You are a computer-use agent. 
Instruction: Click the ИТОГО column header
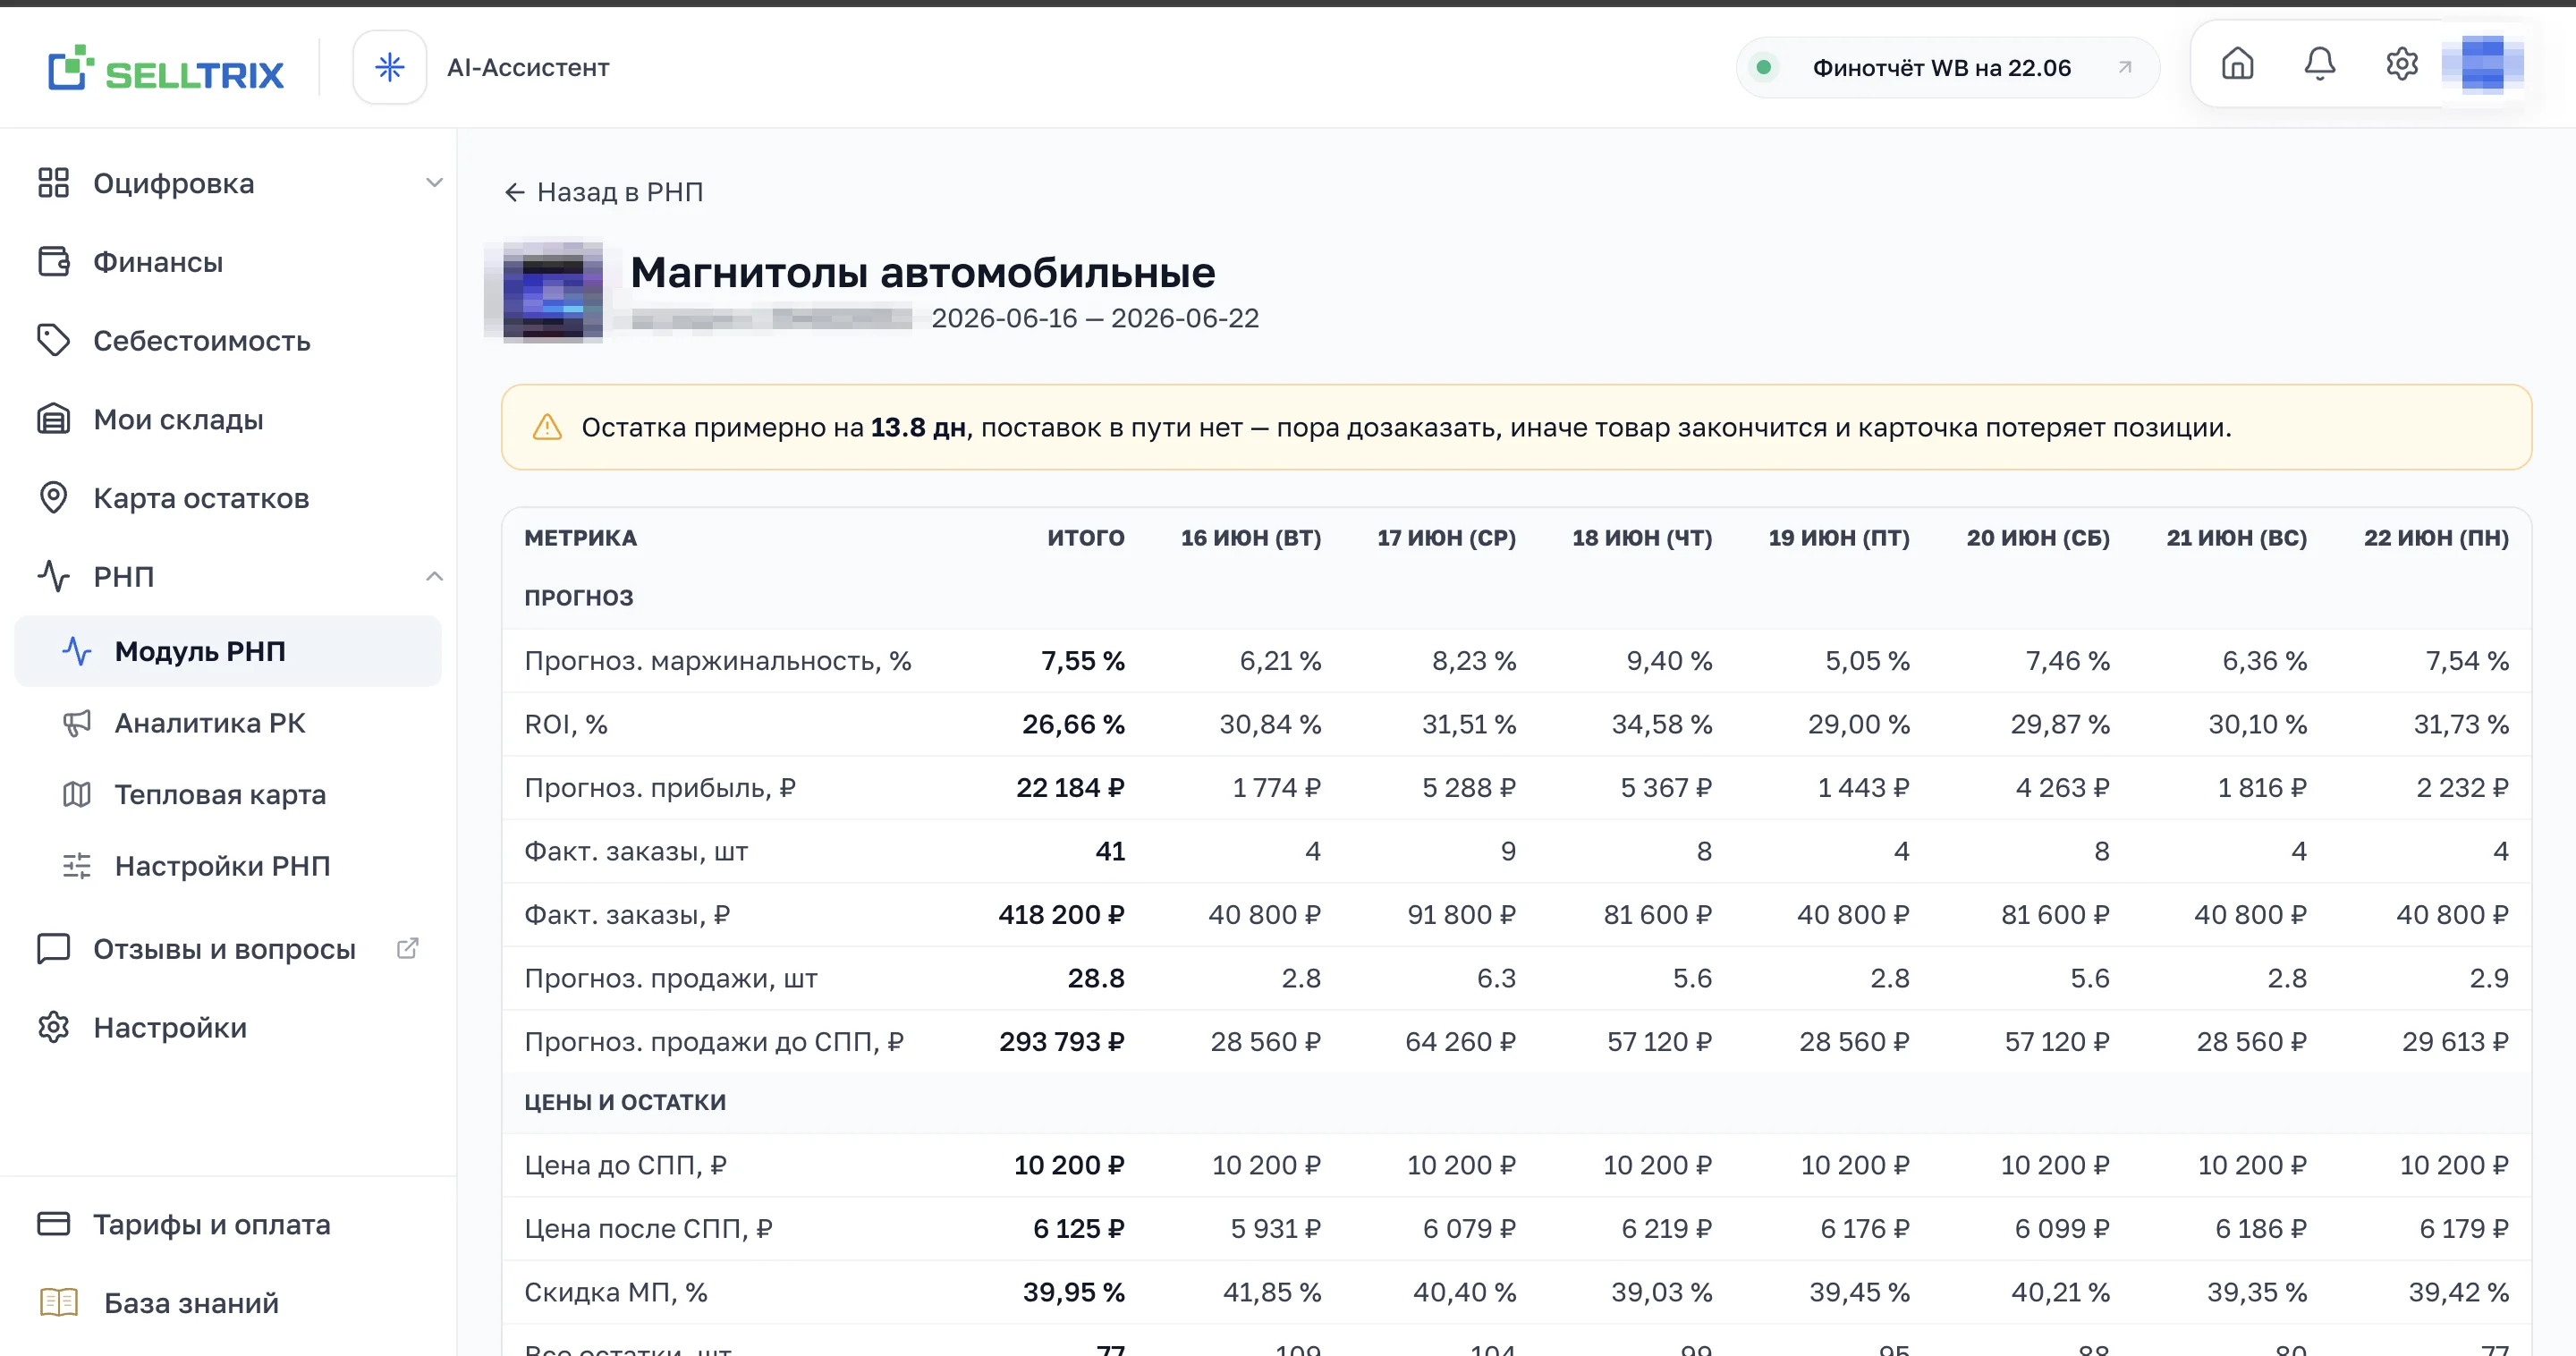pyautogui.click(x=1086, y=538)
